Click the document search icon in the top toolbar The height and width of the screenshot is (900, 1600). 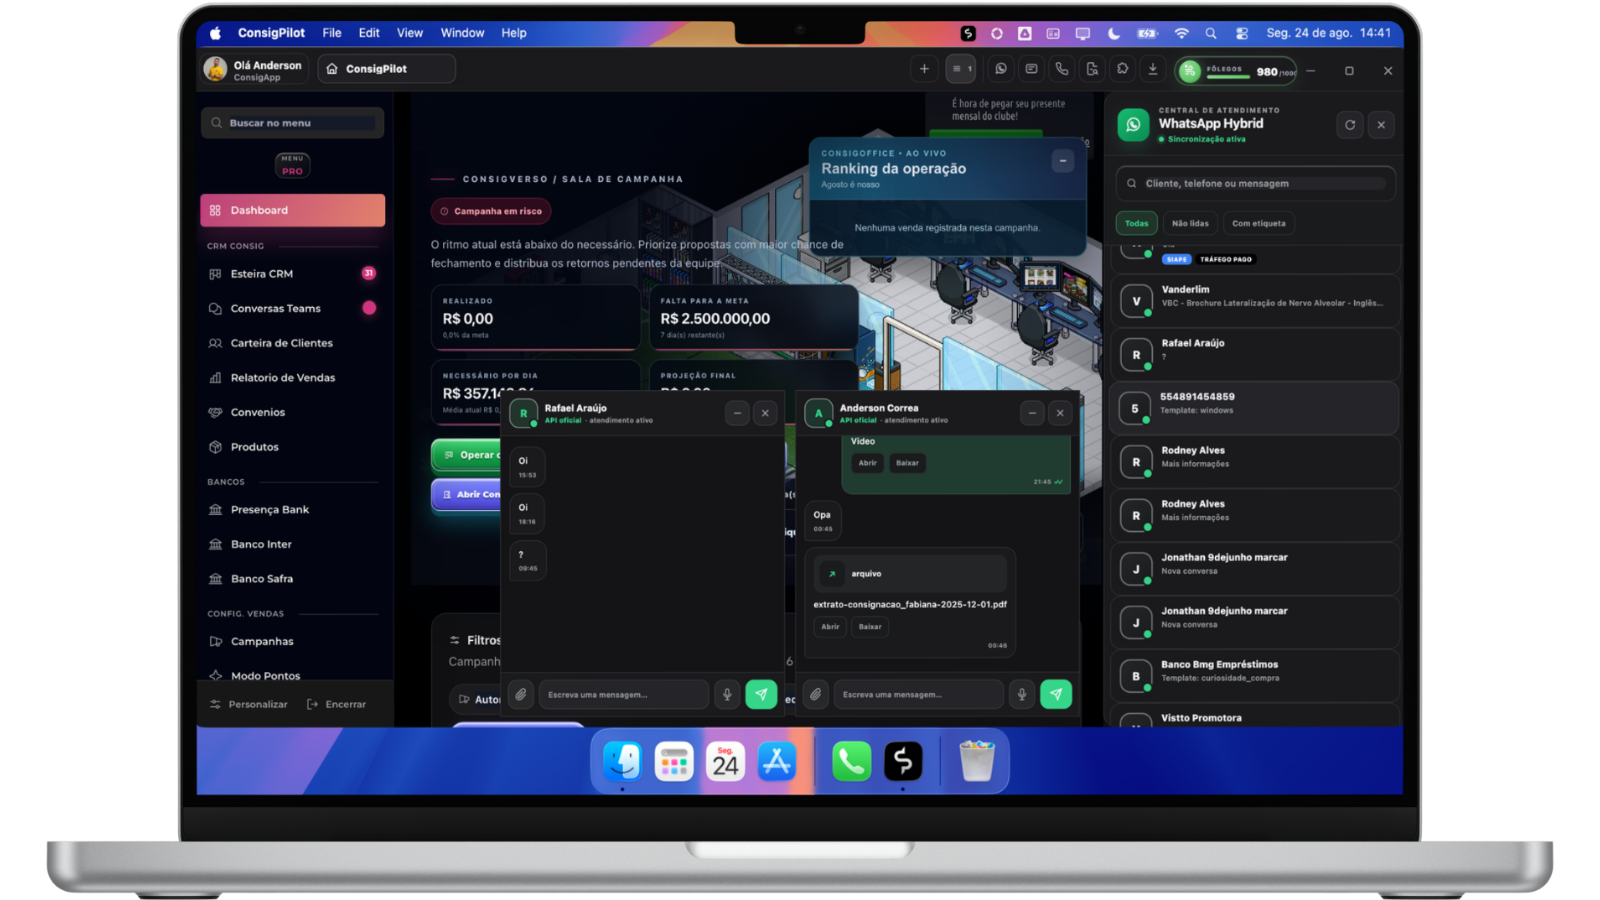(x=1092, y=69)
